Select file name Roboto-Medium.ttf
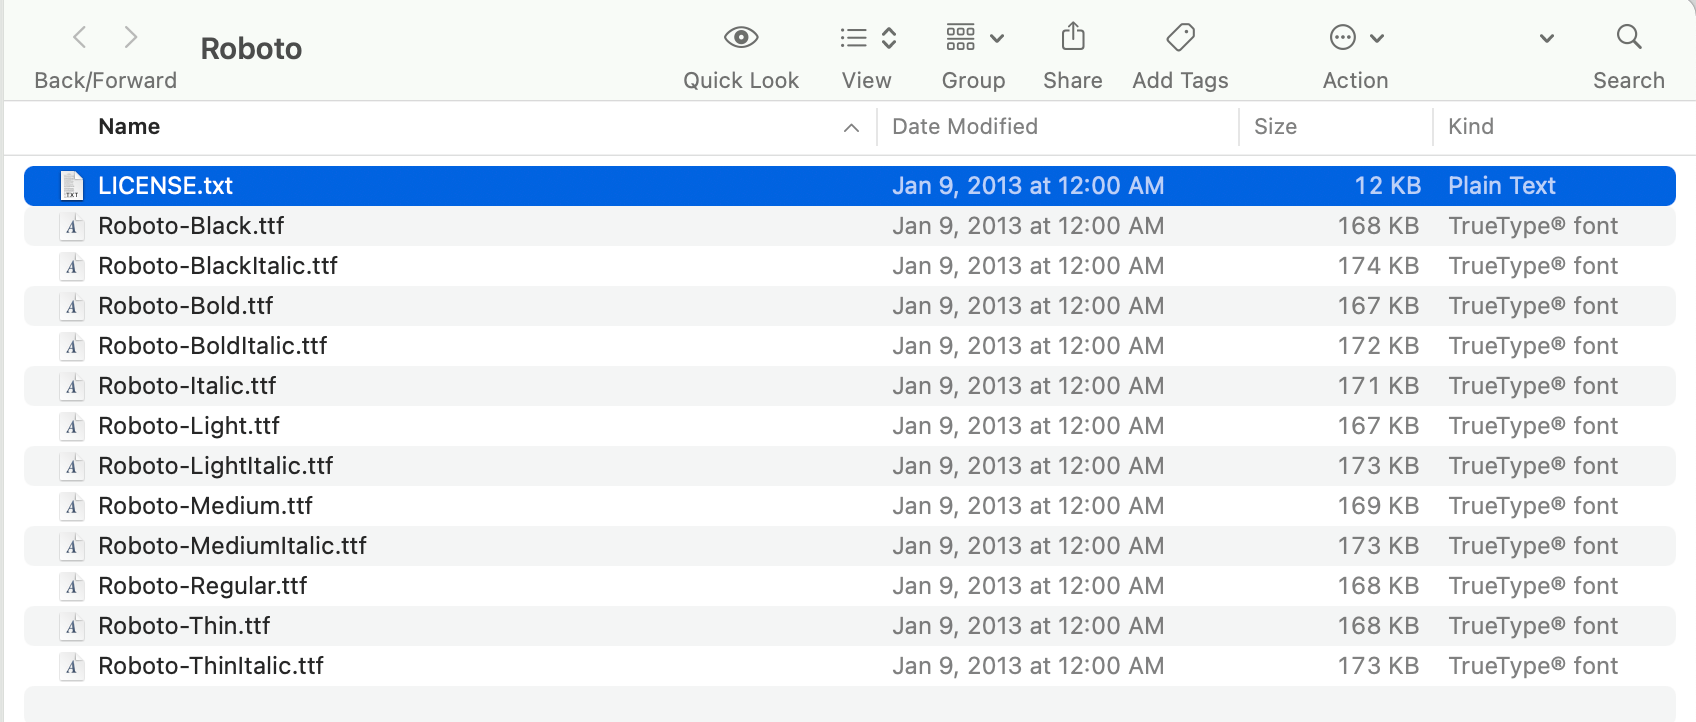Viewport: 1696px width, 722px height. click(x=206, y=506)
